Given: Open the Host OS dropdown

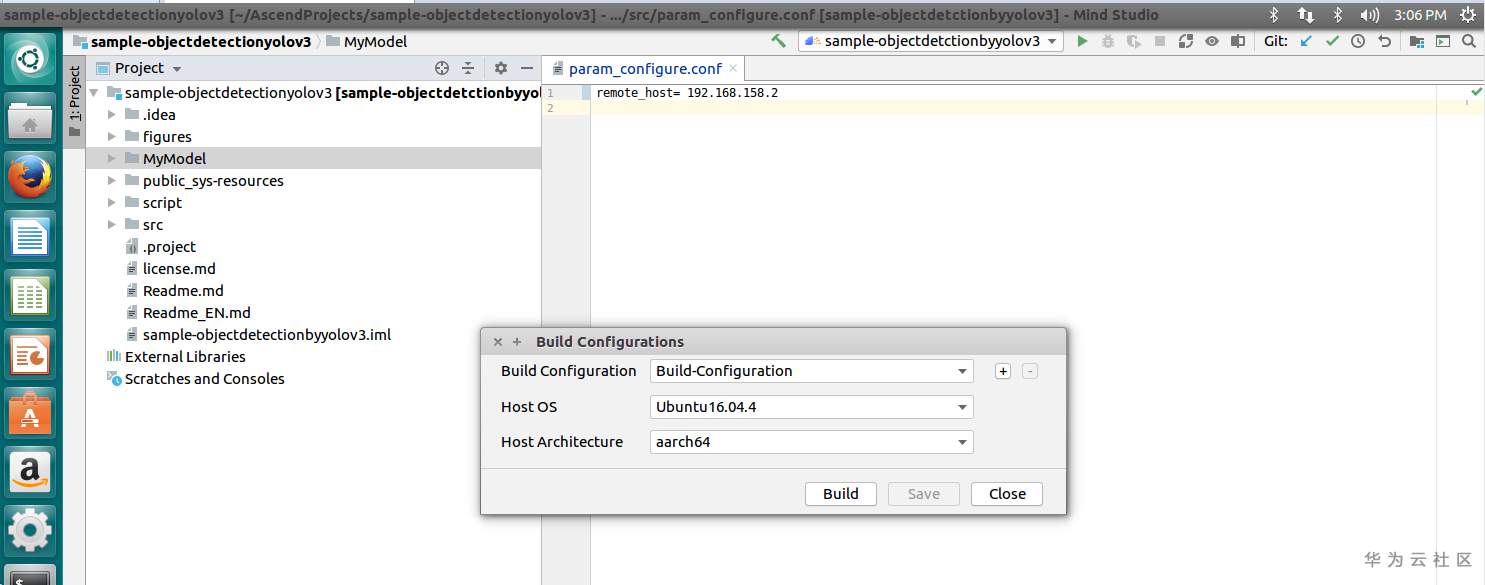Looking at the screenshot, I should coord(811,407).
